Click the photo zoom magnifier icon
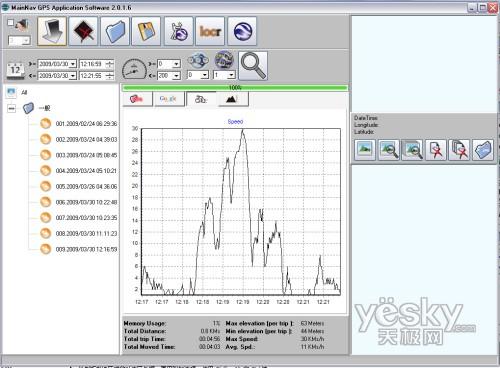 tap(389, 150)
